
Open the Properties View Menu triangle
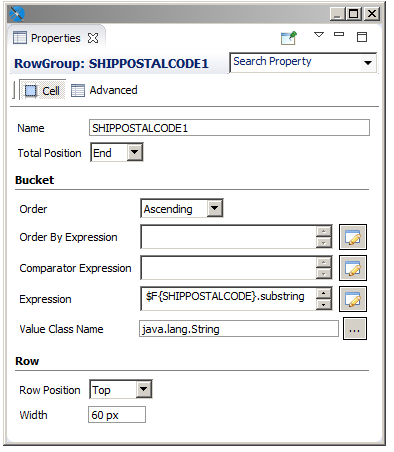pos(319,34)
